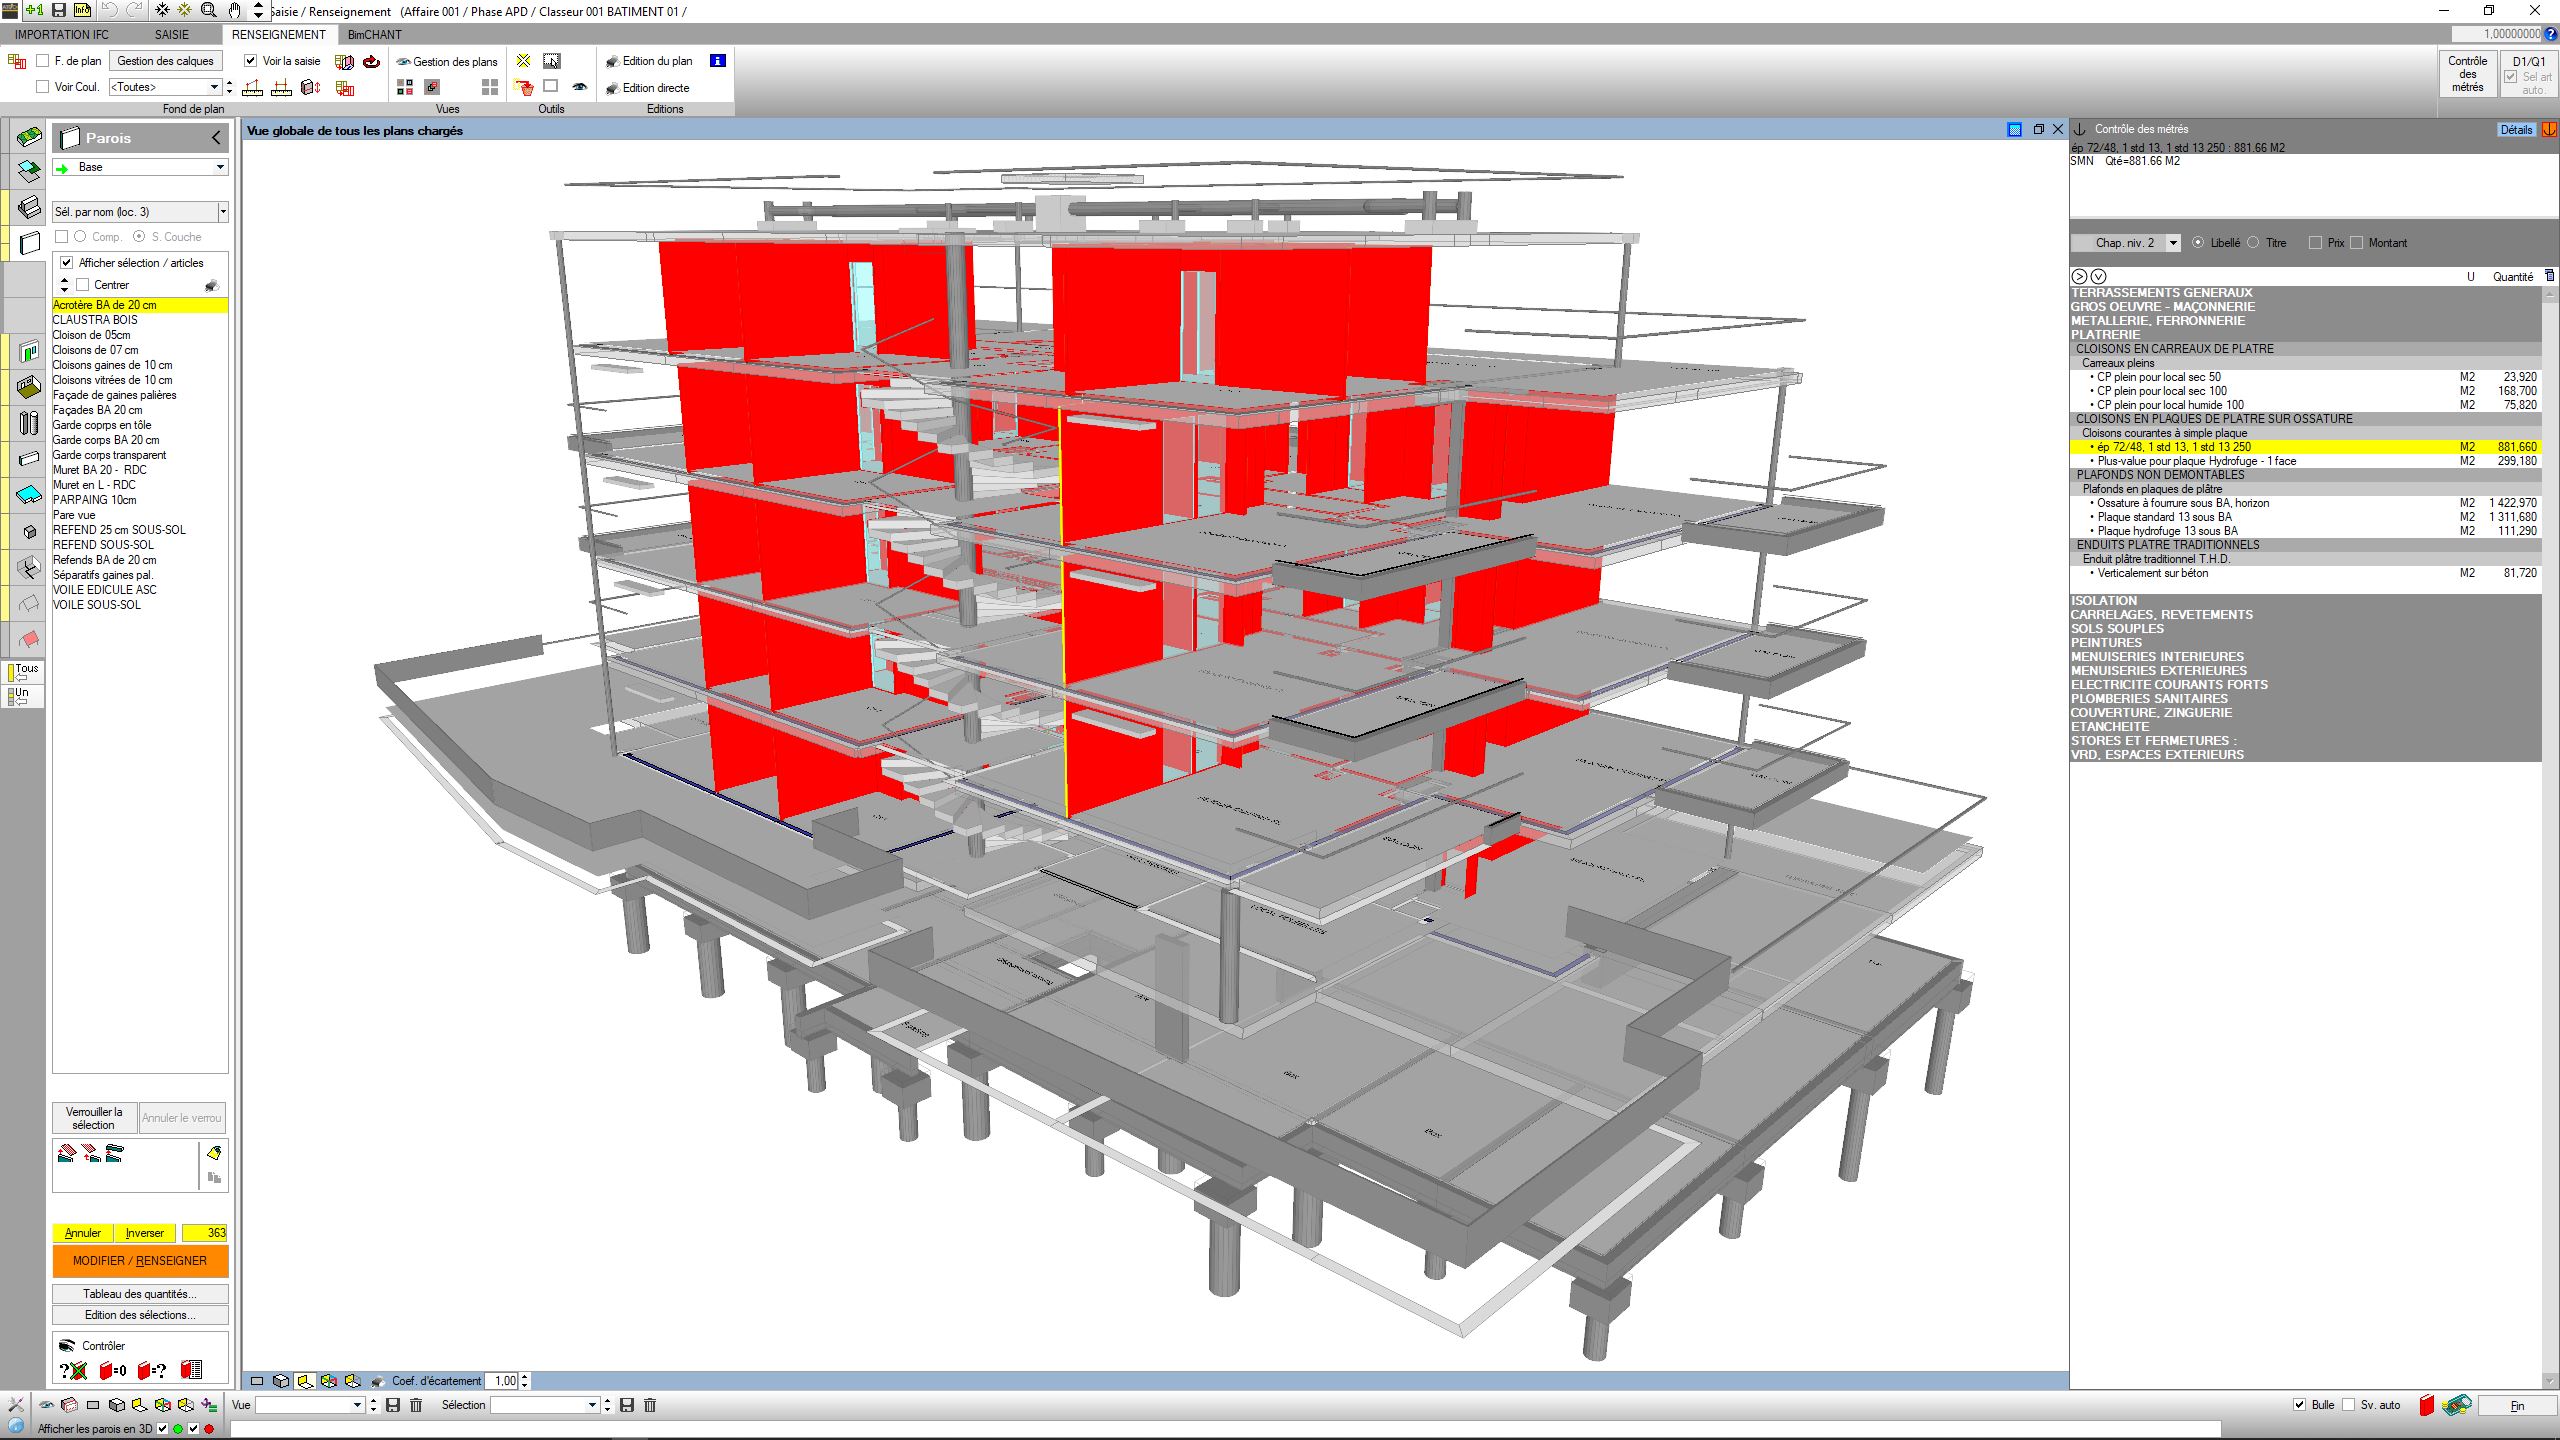Click the MODIFIER / RENSEIGNER button

[x=140, y=1261]
